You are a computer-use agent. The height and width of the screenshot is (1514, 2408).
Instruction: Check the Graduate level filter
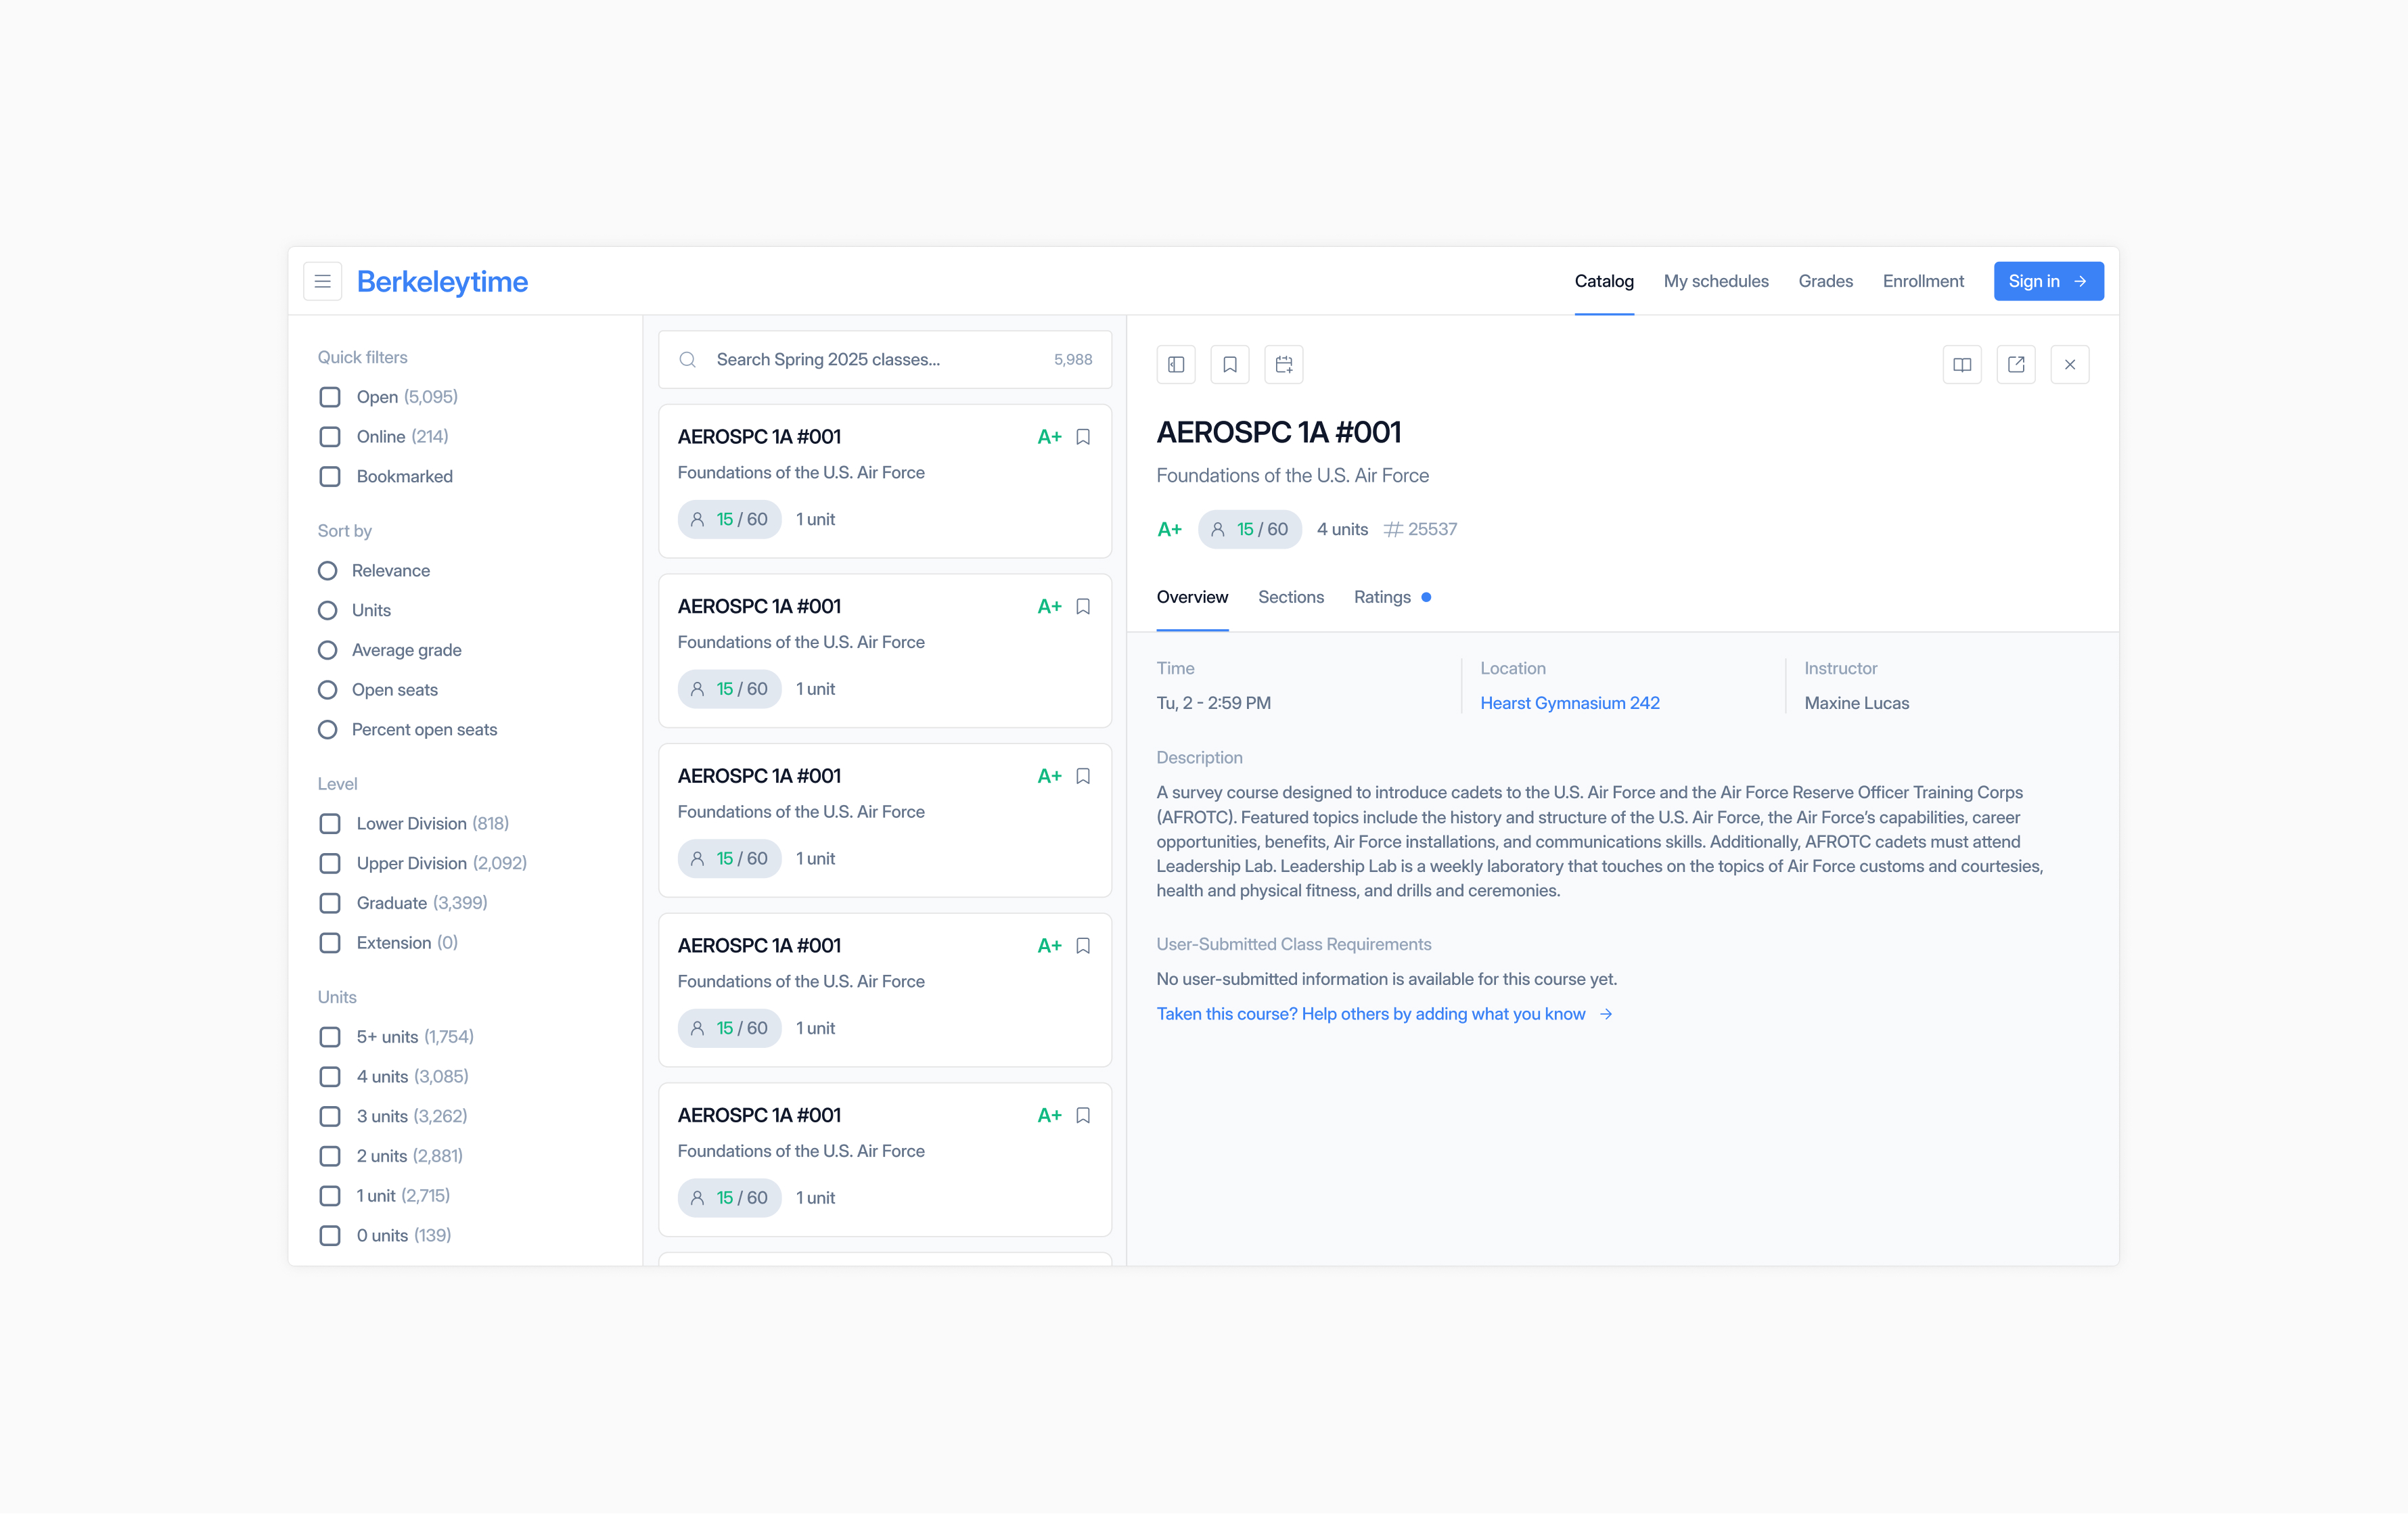pos(330,903)
